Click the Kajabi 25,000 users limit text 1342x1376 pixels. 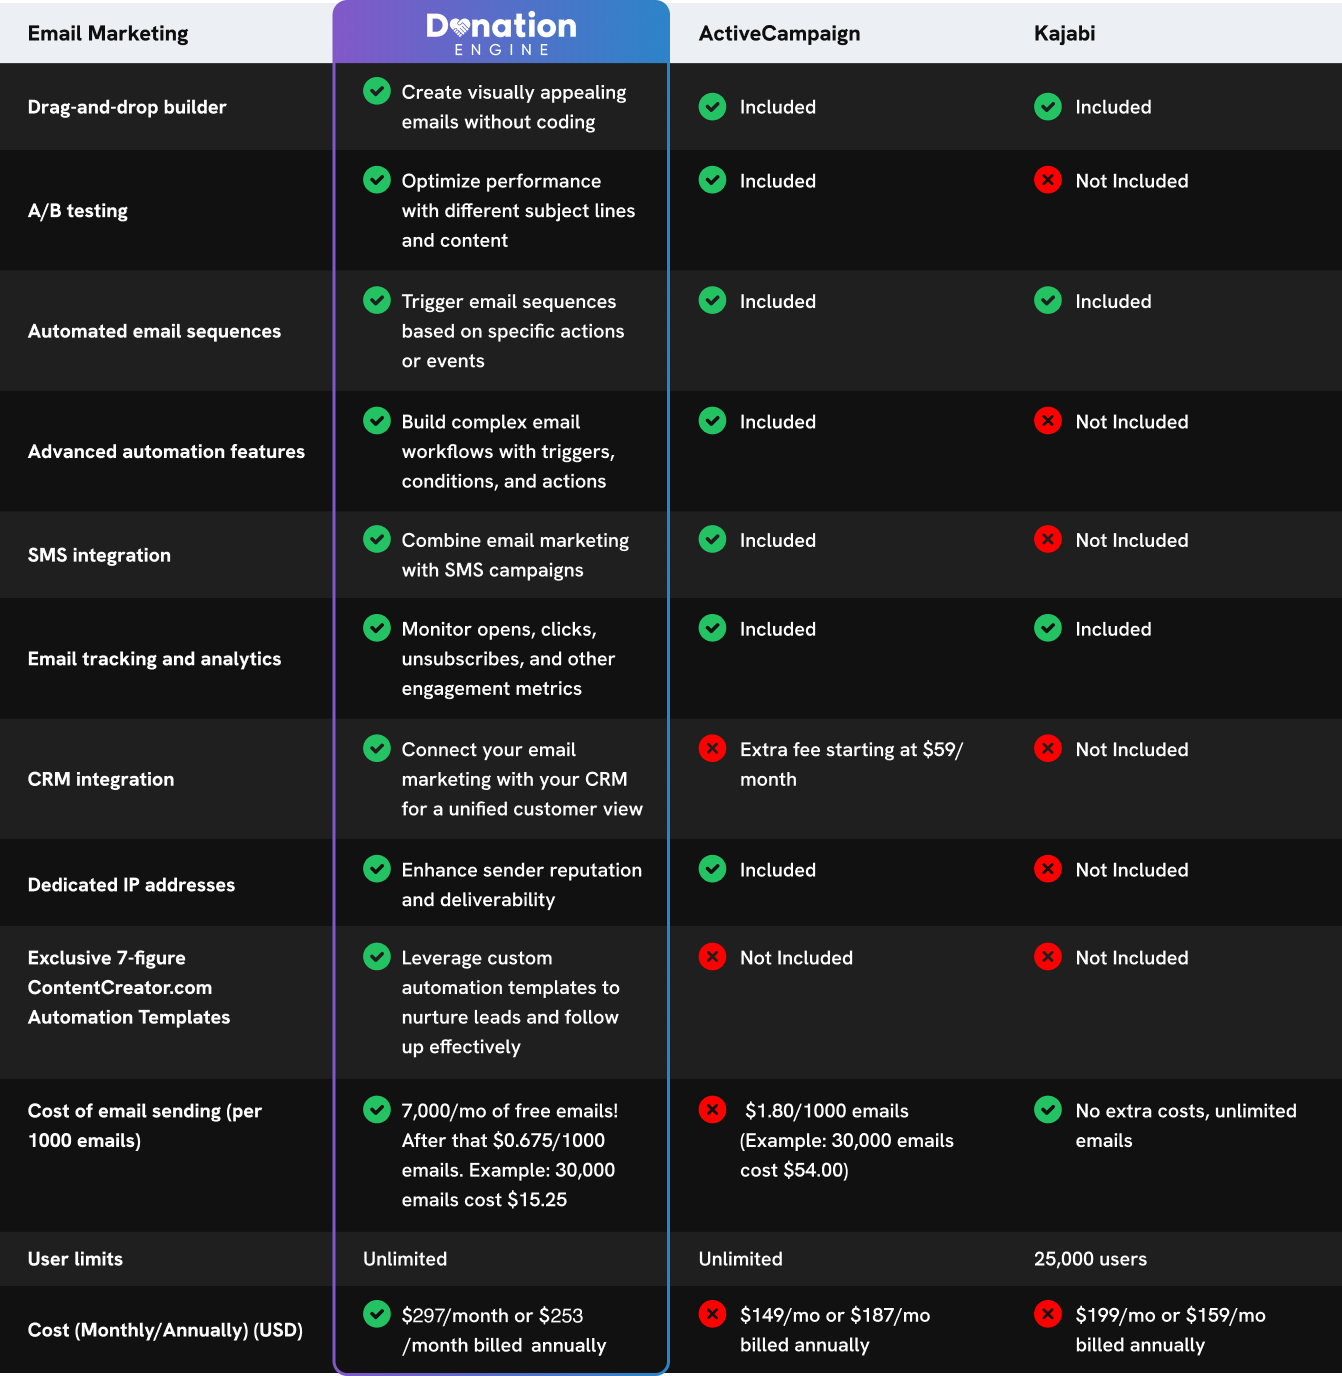(x=1090, y=1259)
